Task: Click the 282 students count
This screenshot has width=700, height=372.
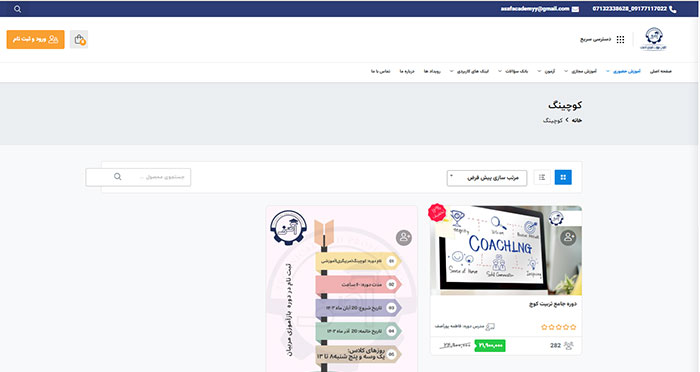Action: click(x=555, y=346)
